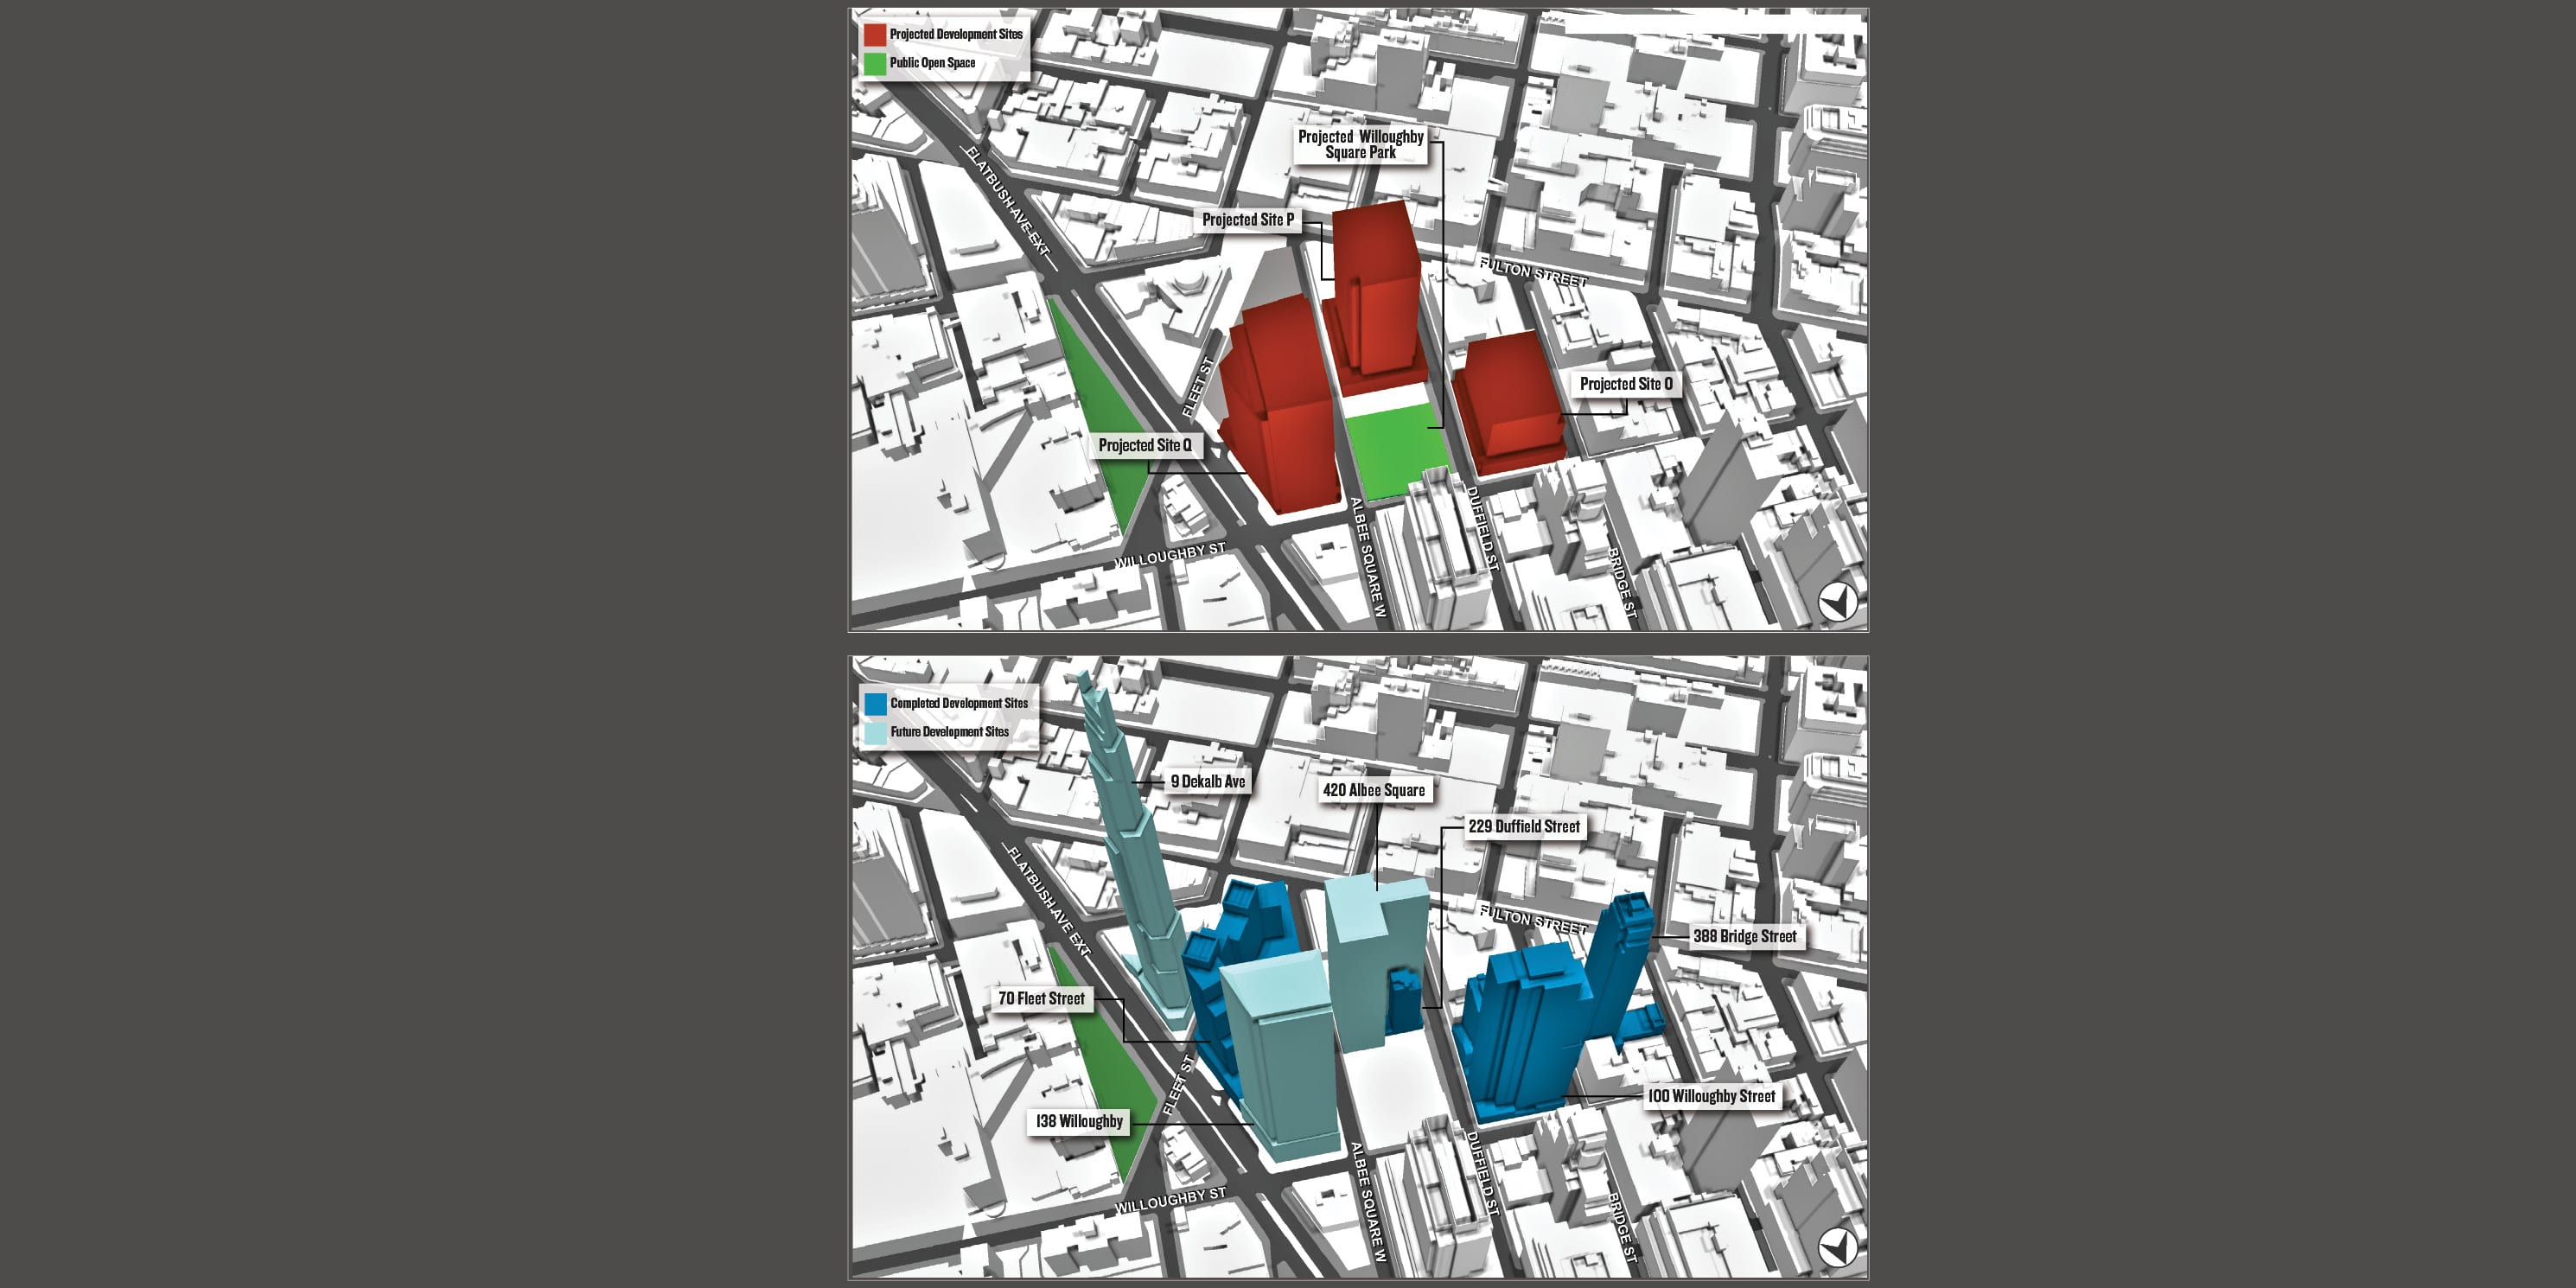This screenshot has height=1288, width=2576.
Task: Click the light blue Future Development Sites swatch
Action: pyautogui.click(x=876, y=732)
